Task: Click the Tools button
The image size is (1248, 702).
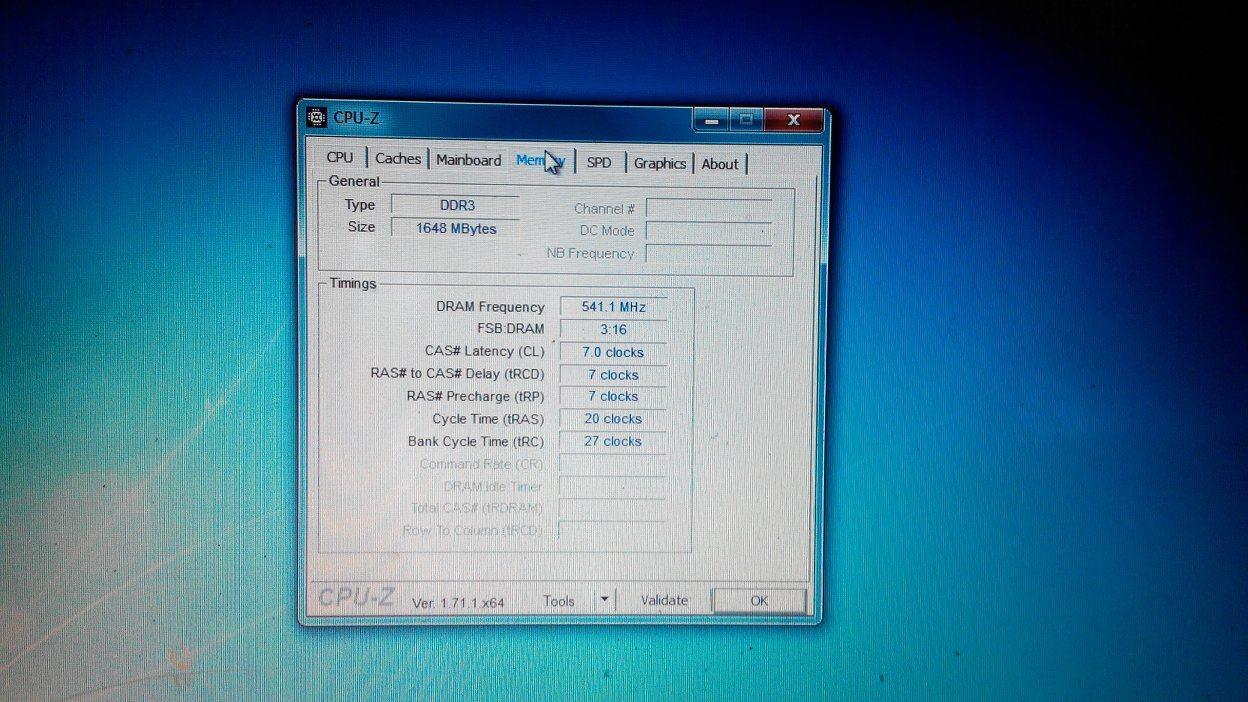Action: [x=559, y=601]
